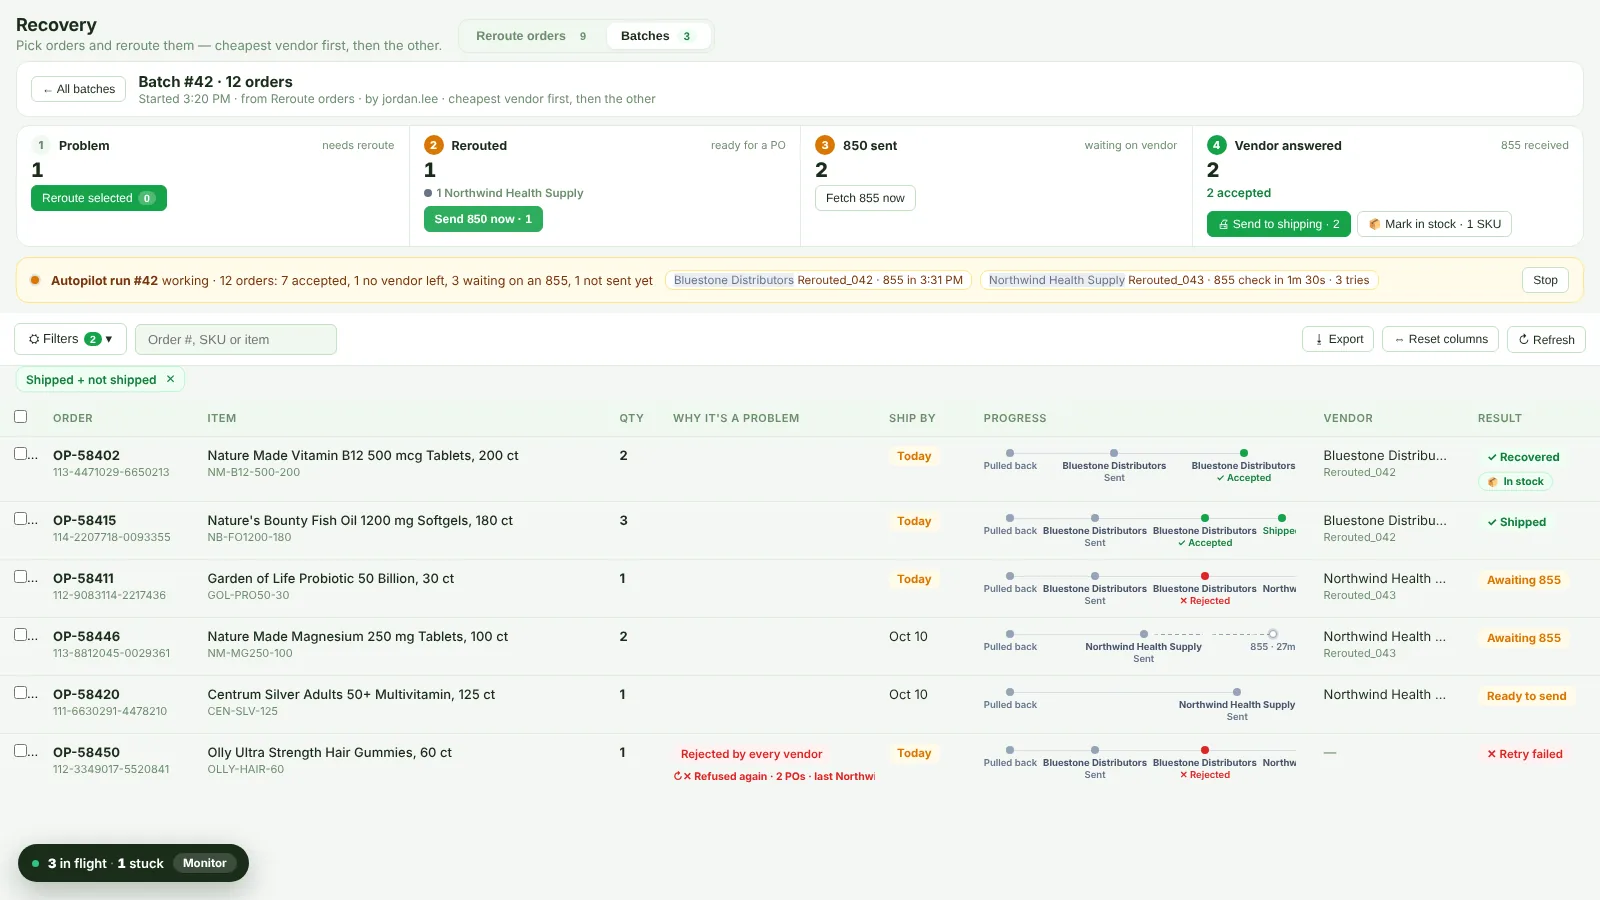Select the Batches tab
The height and width of the screenshot is (900, 1600).
coord(656,36)
